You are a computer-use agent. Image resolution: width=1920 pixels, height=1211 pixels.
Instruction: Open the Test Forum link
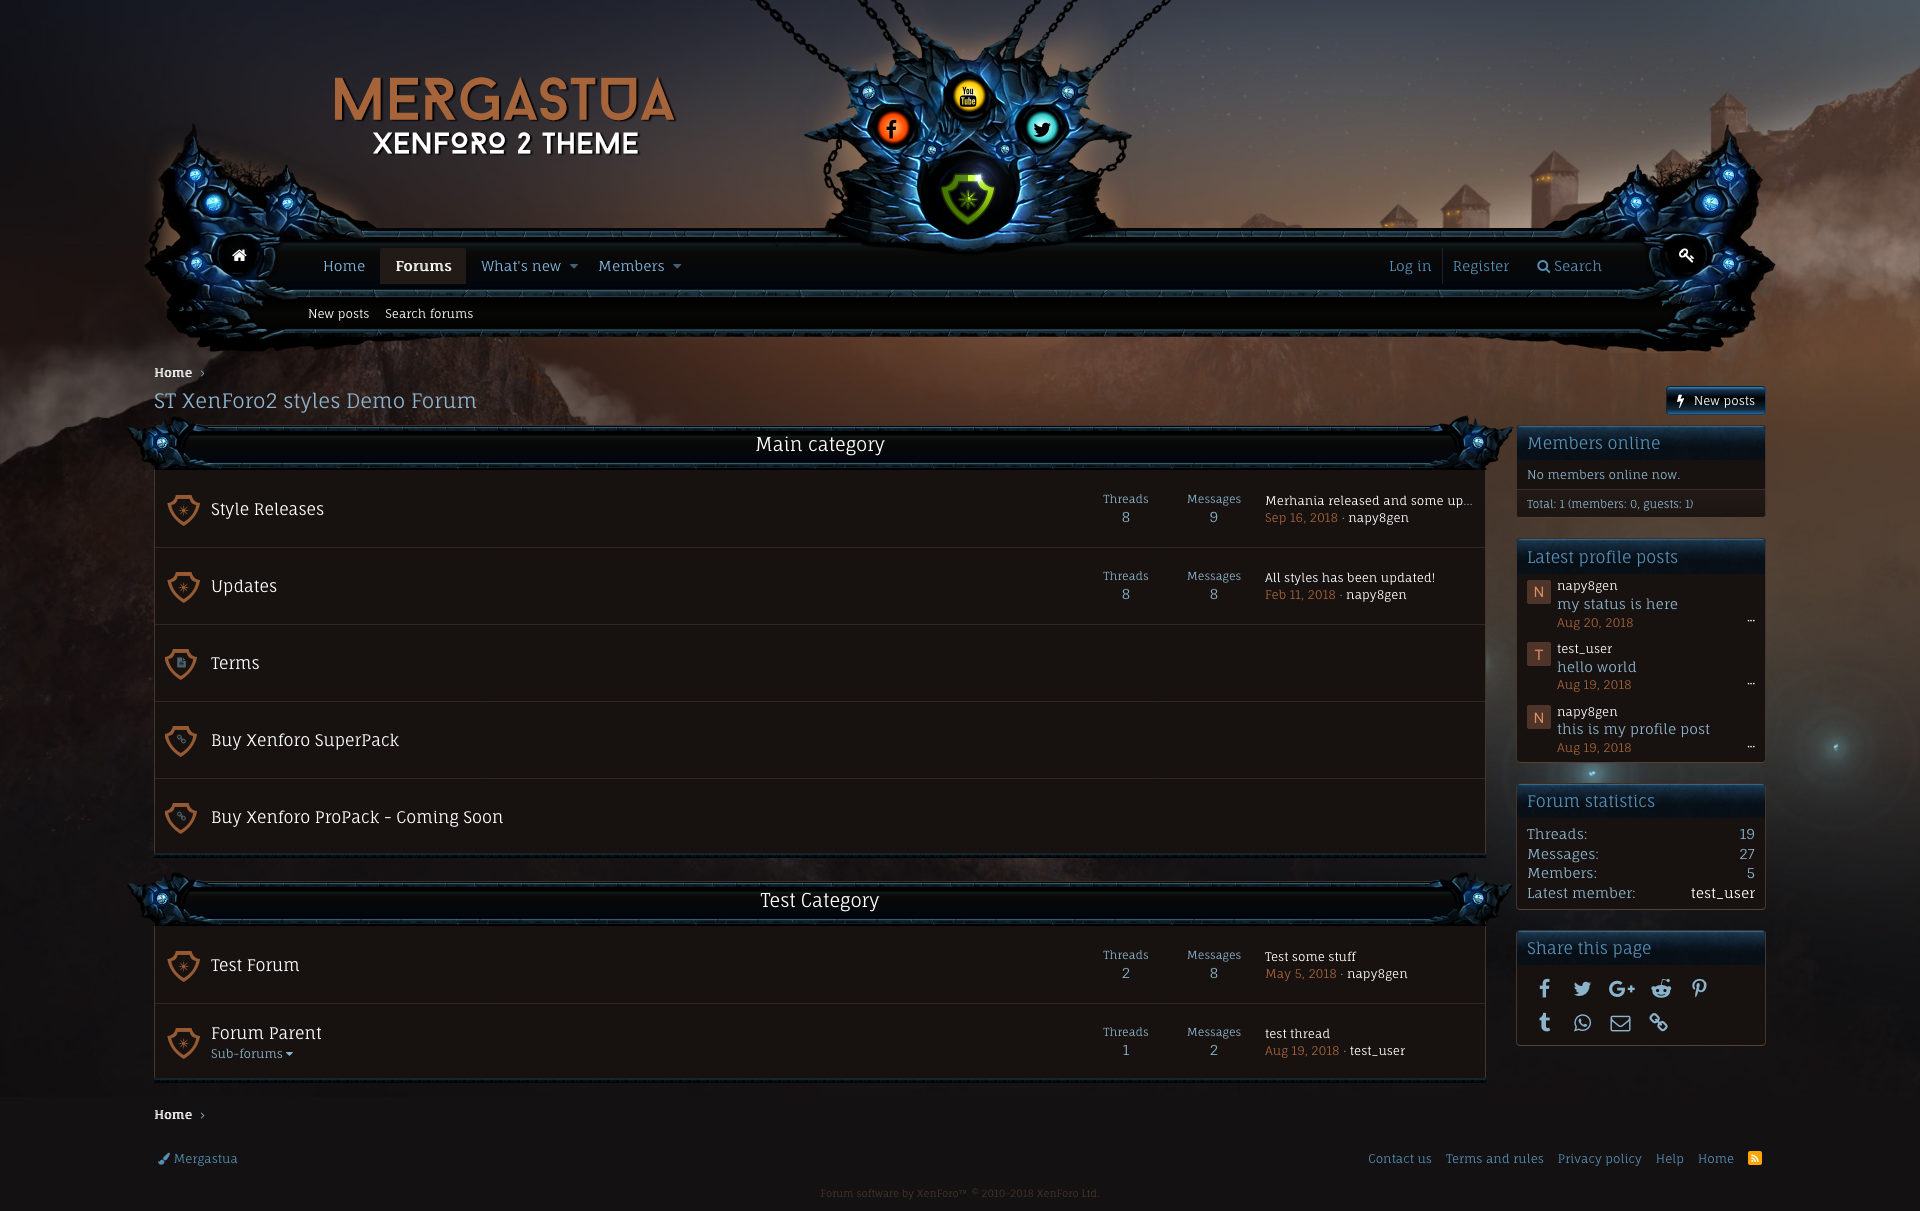255,965
